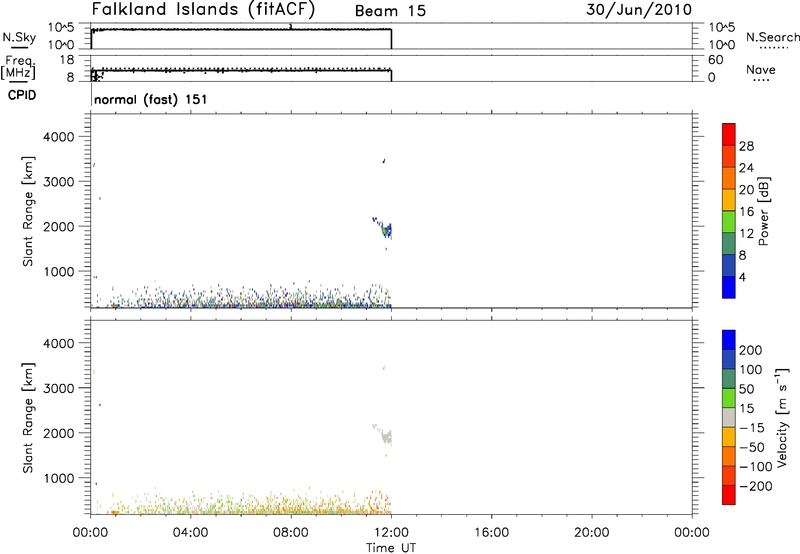This screenshot has width=800, height=554.
Task: Click the "-15" Velocity colorbar tick
Action: 752,428
